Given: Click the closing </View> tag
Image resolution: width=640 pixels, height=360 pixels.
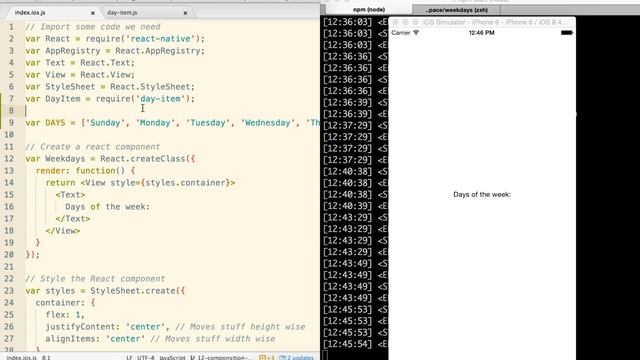Looking at the screenshot, I should click(63, 231).
